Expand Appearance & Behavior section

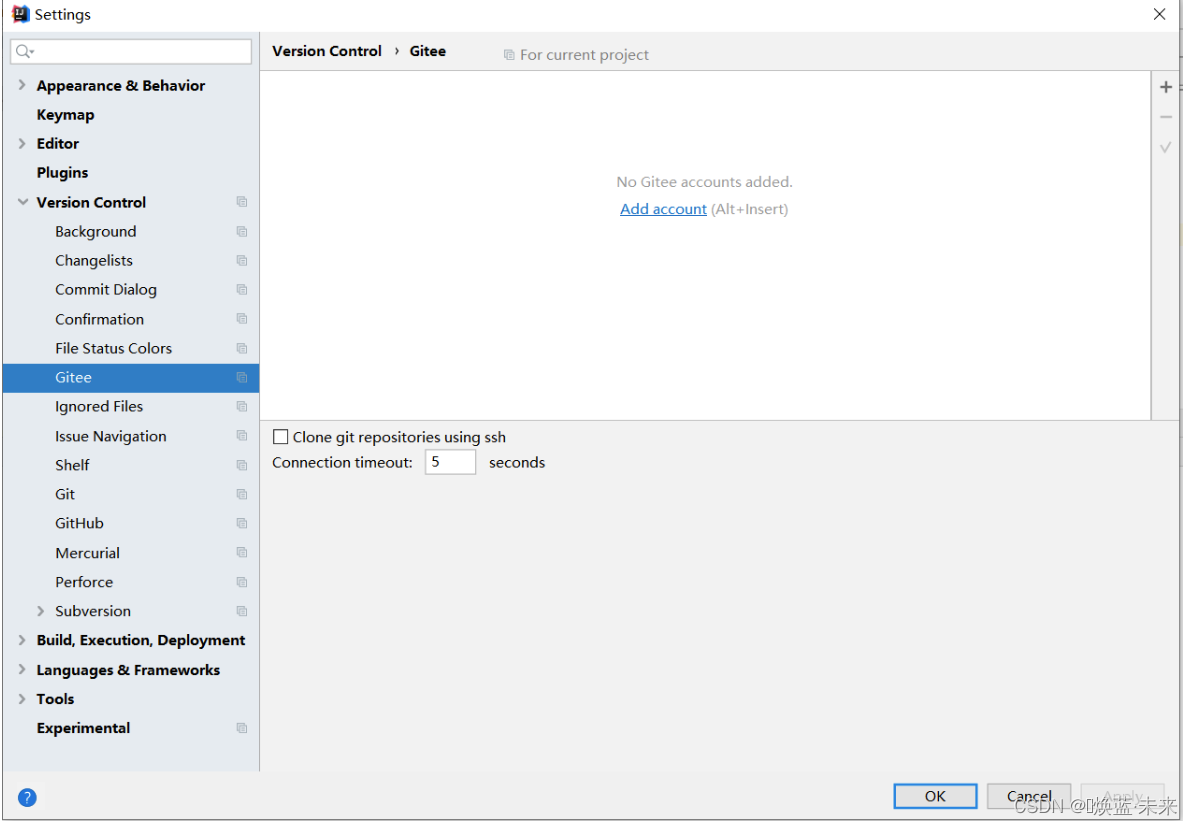click(x=22, y=85)
